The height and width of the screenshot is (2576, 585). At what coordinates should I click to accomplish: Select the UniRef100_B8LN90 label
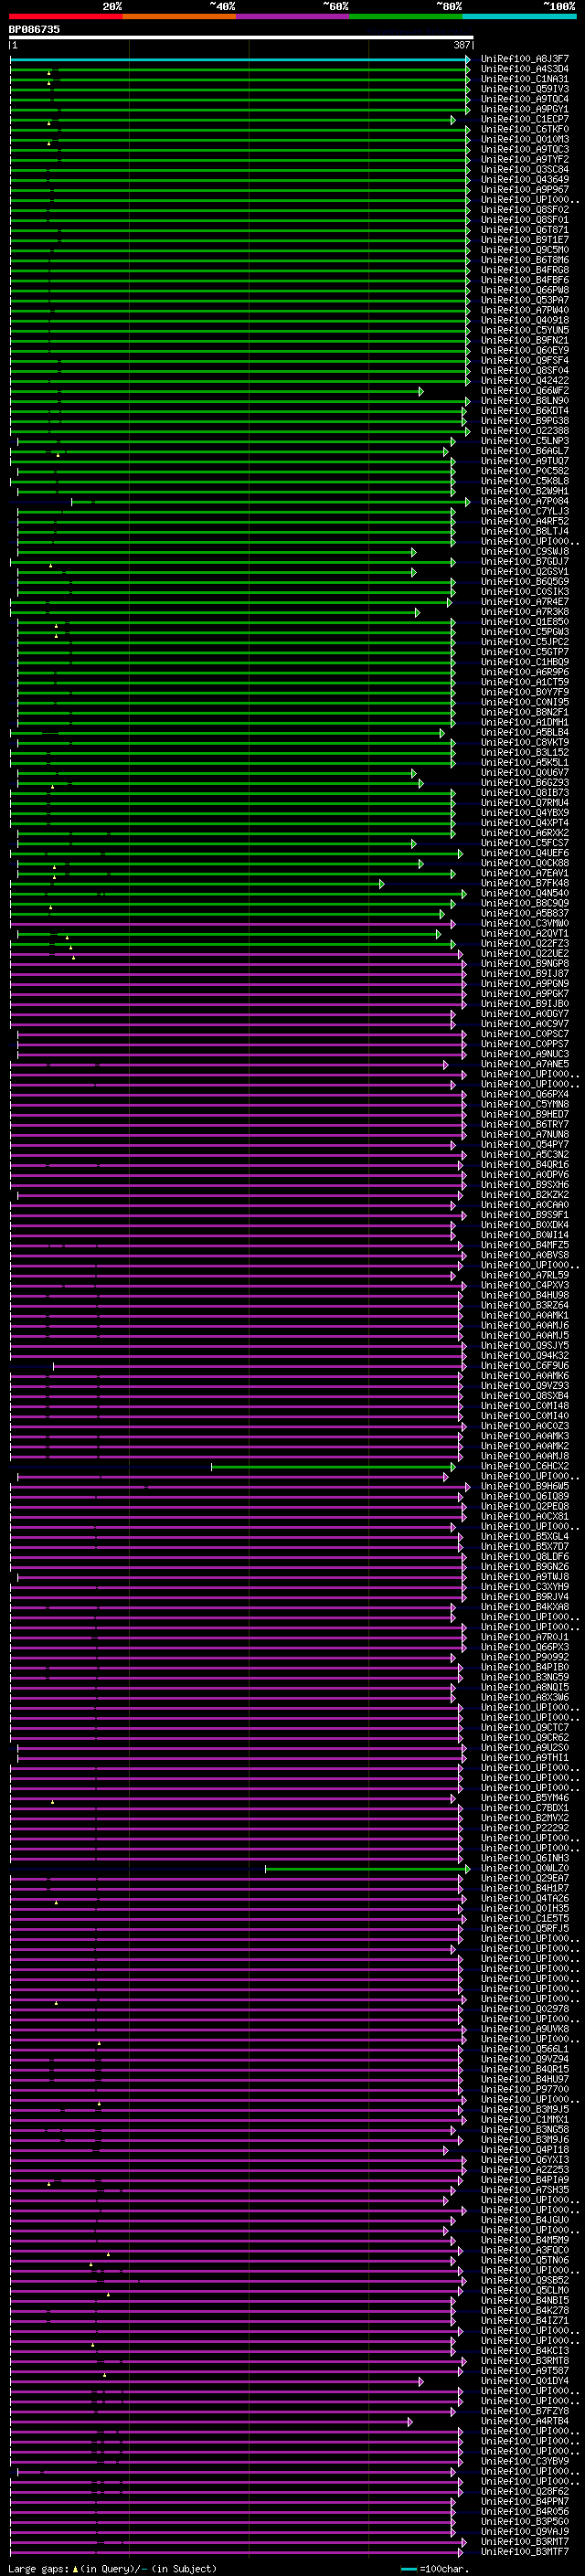525,401
